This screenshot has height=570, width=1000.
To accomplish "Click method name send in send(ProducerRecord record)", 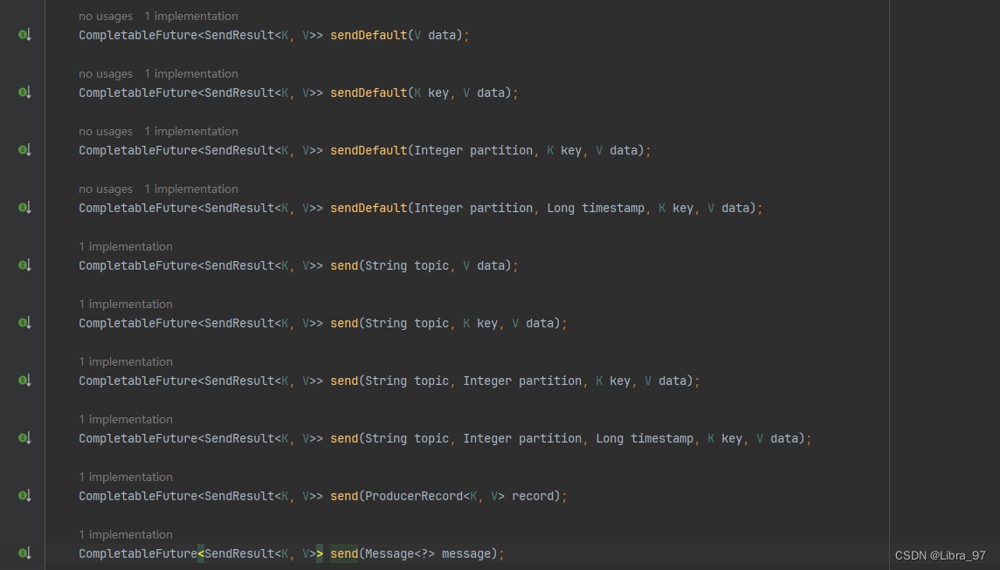I will click(344, 495).
